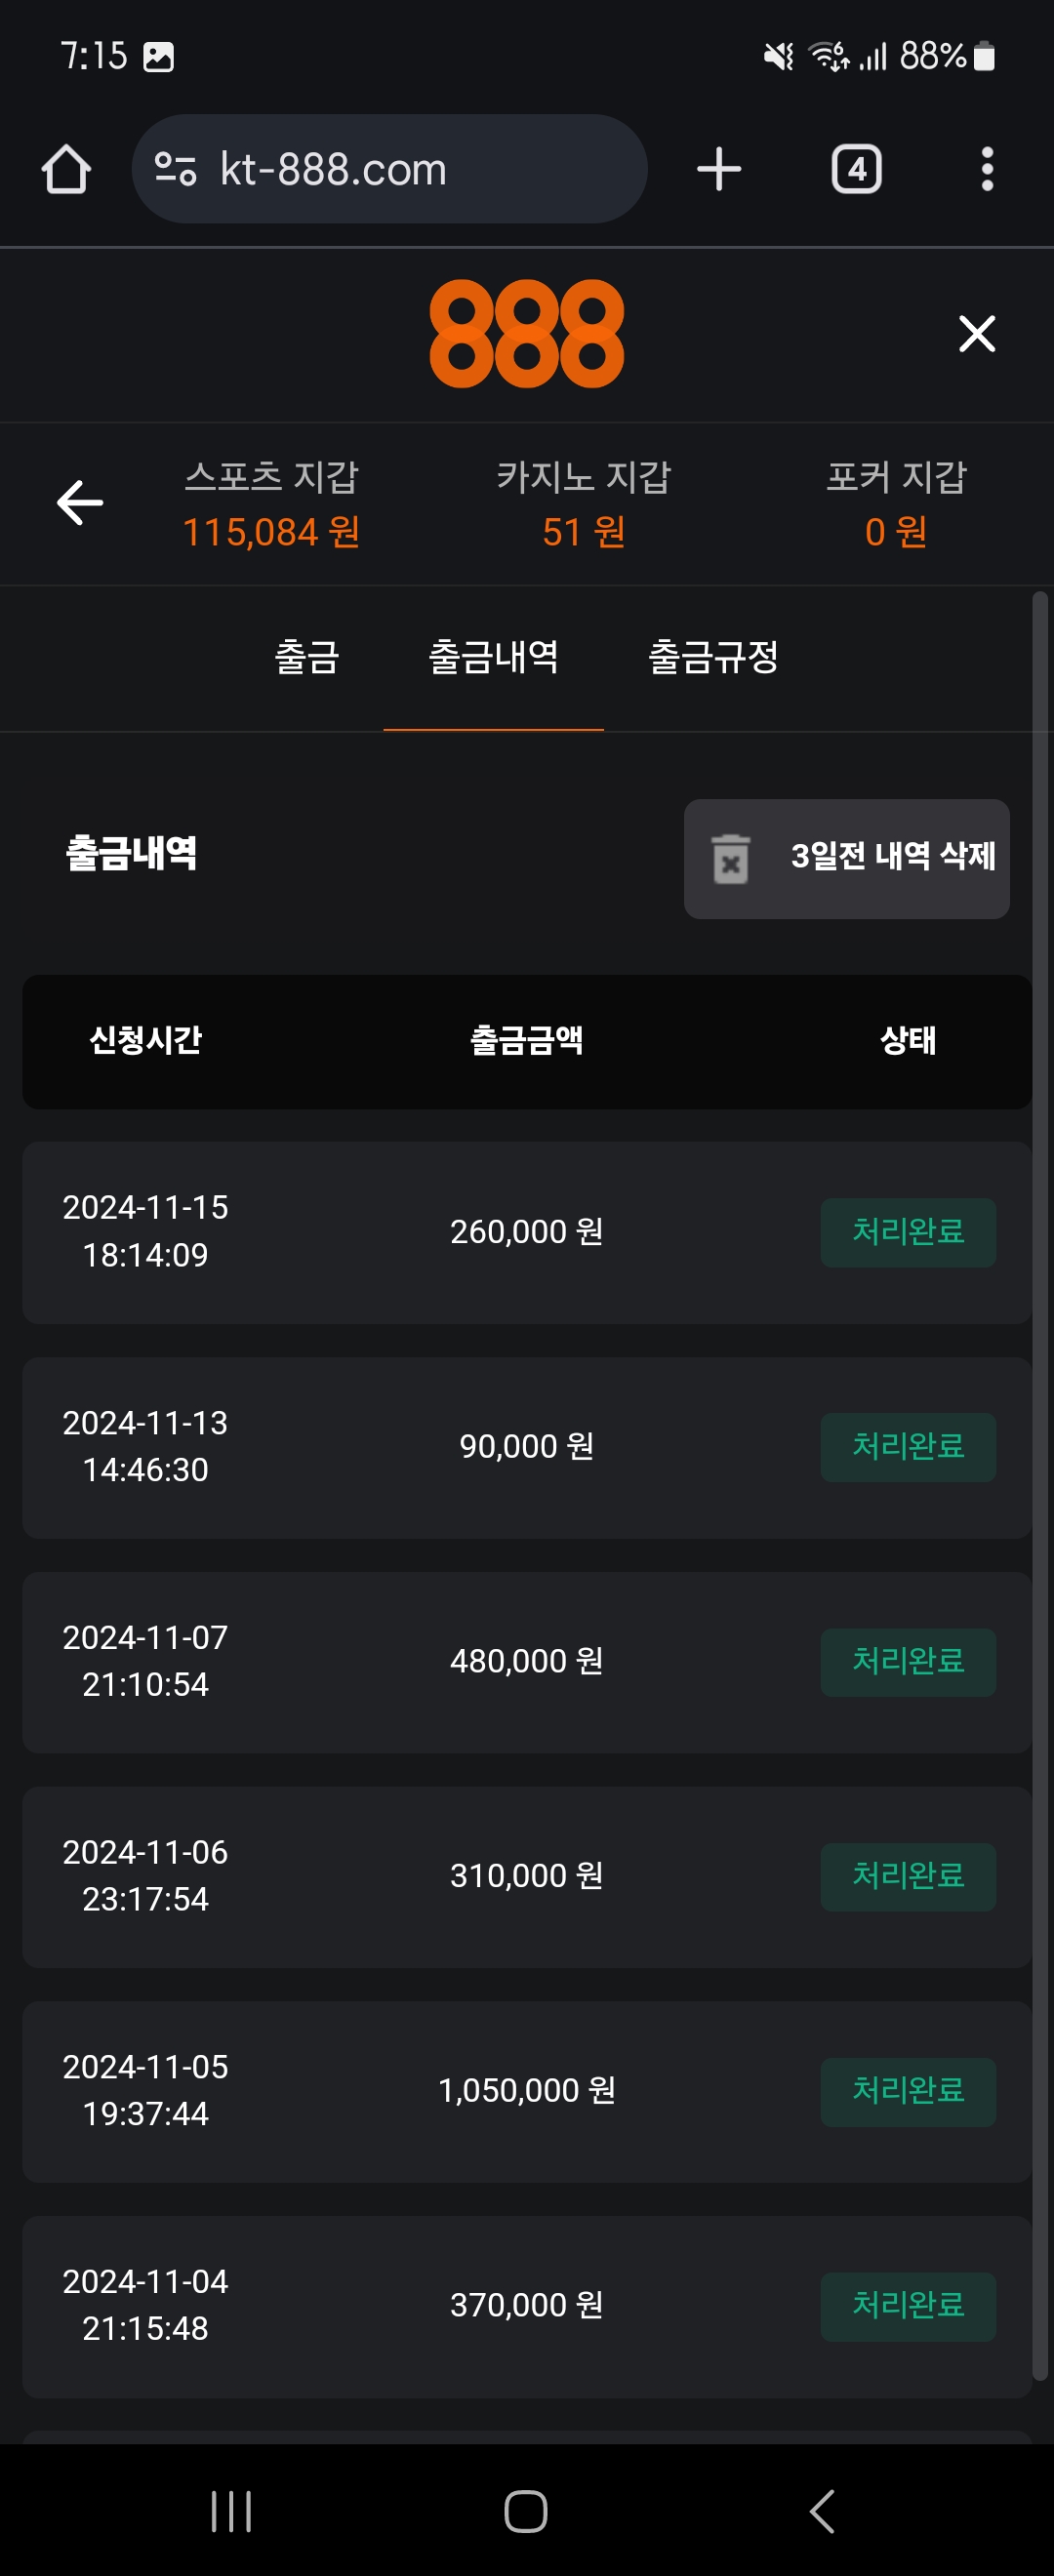Open the browser three-dot menu

point(987,169)
